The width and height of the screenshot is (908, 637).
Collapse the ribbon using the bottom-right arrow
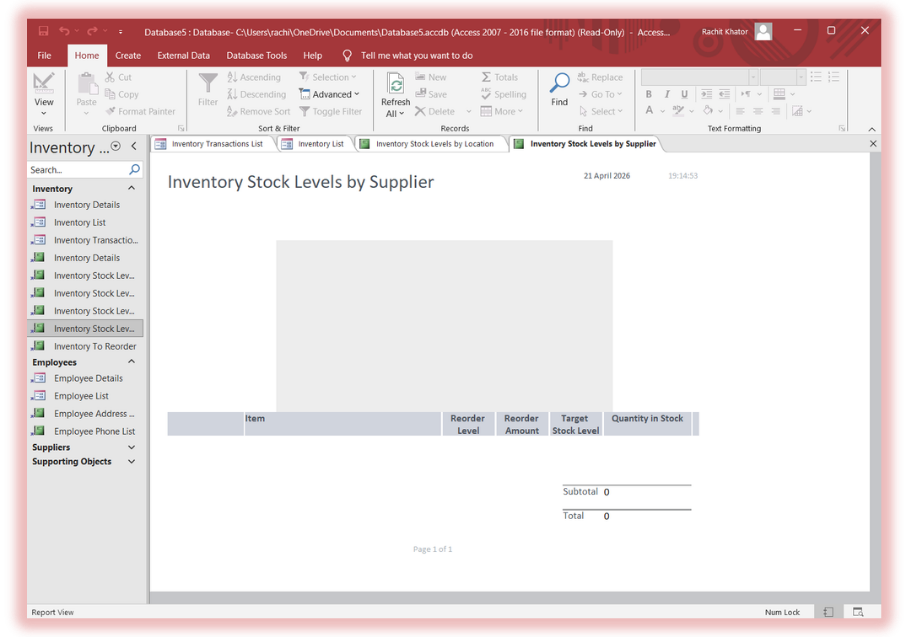[x=871, y=129]
